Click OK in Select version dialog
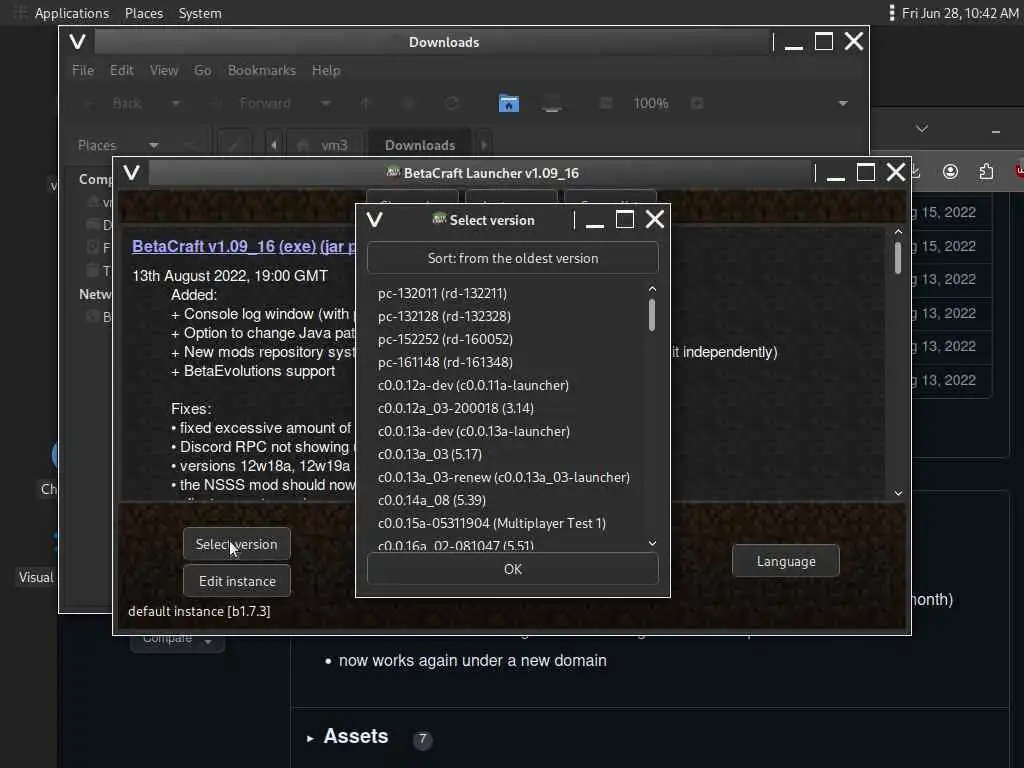Screen dimensions: 1024x768 (x=513, y=569)
